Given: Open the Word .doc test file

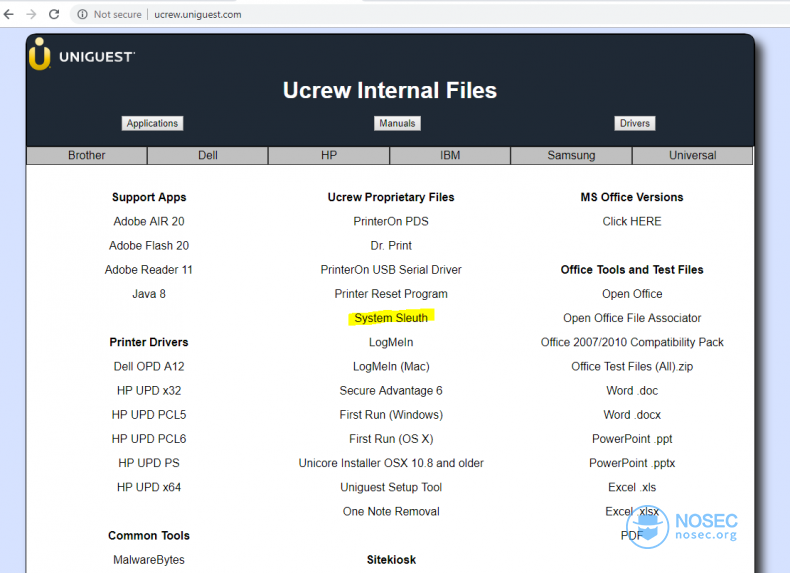Looking at the screenshot, I should [632, 391].
